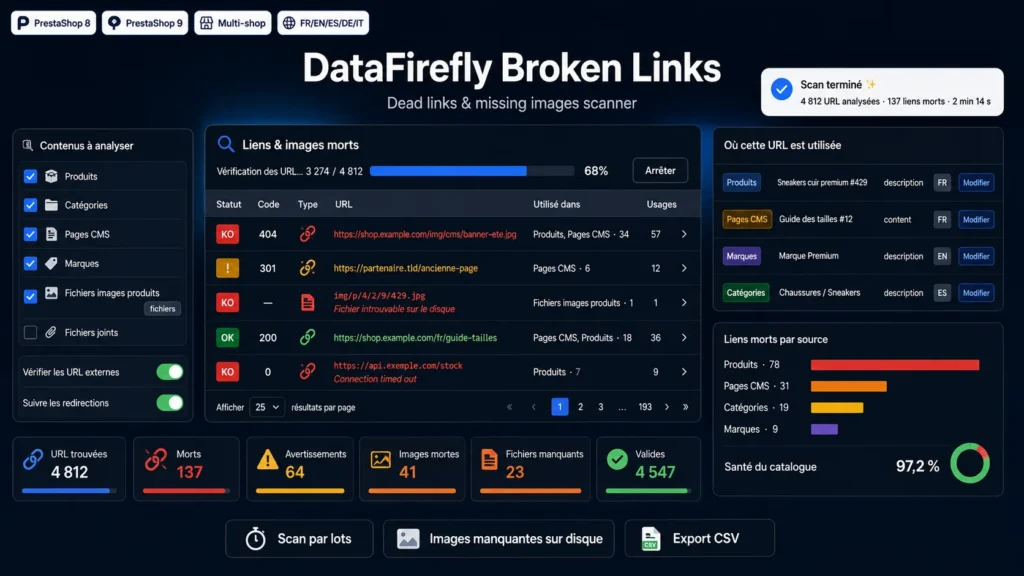1024x576 pixels.
Task: Click the Pages CMS document icon
Action: tap(51, 234)
